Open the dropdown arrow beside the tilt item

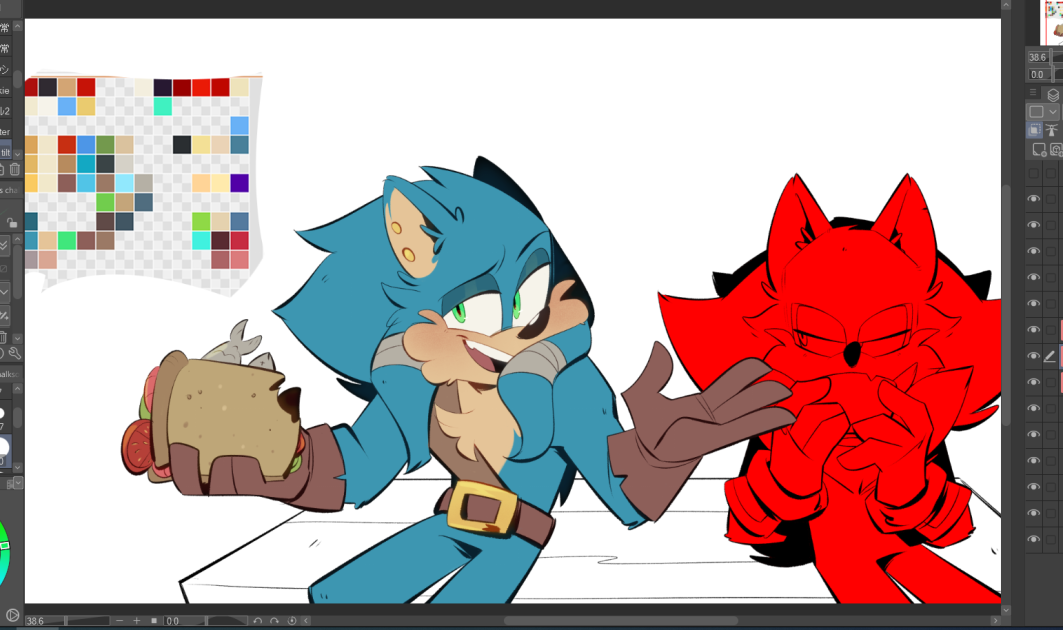(18, 154)
